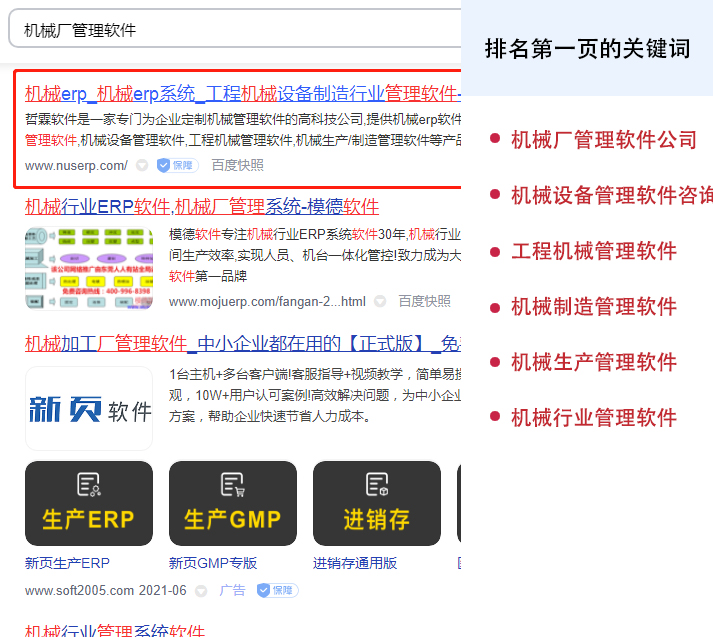
Task: Open the 机械行业管理系统软件 result title
Action: [115, 630]
